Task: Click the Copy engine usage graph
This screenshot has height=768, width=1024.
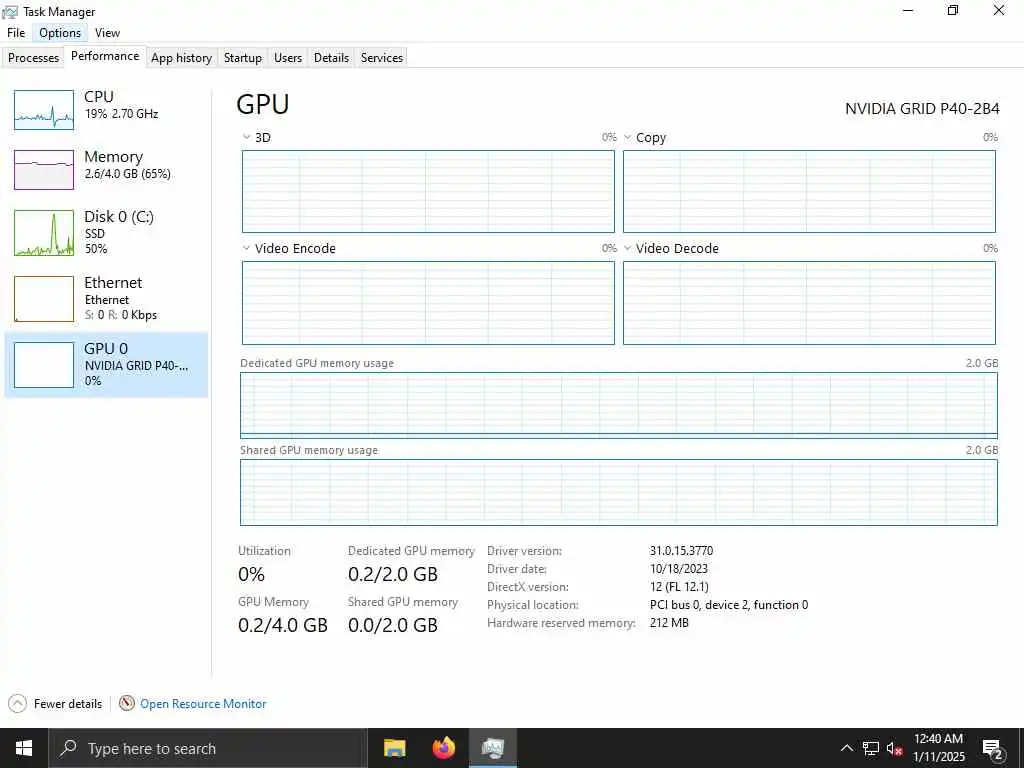Action: pyautogui.click(x=809, y=191)
